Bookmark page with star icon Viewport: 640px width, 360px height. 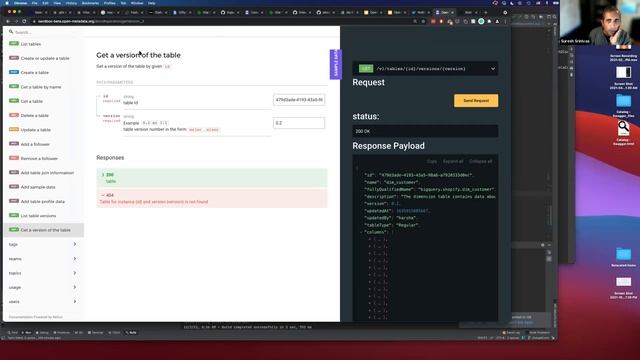(x=423, y=21)
